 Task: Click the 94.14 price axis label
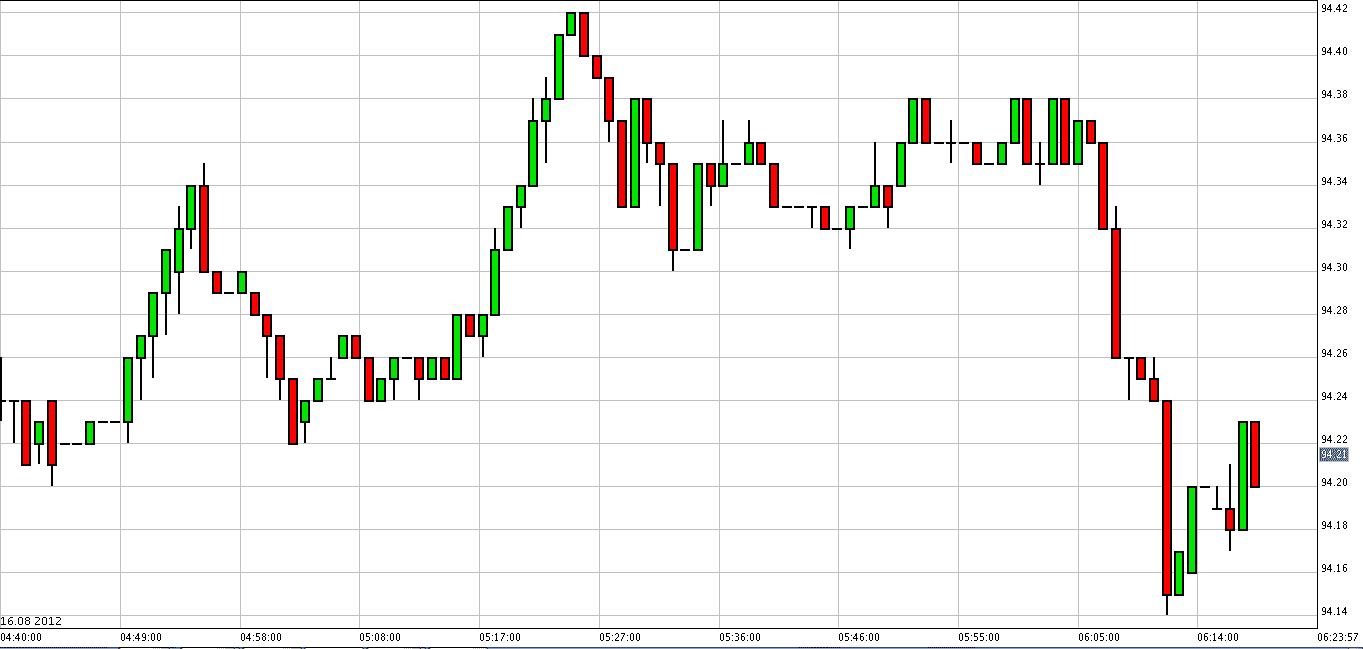pyautogui.click(x=1334, y=611)
